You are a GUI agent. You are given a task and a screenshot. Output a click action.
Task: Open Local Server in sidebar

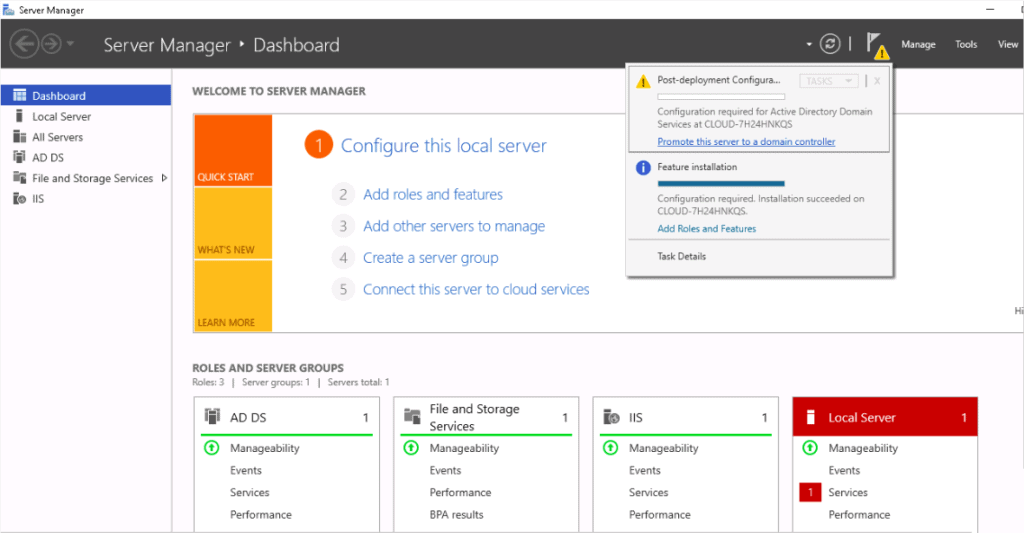pos(61,116)
